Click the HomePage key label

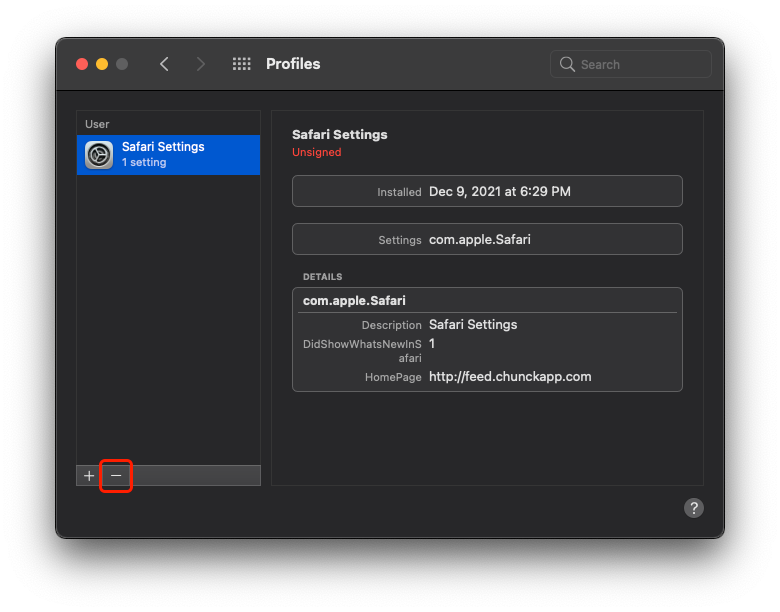click(393, 378)
